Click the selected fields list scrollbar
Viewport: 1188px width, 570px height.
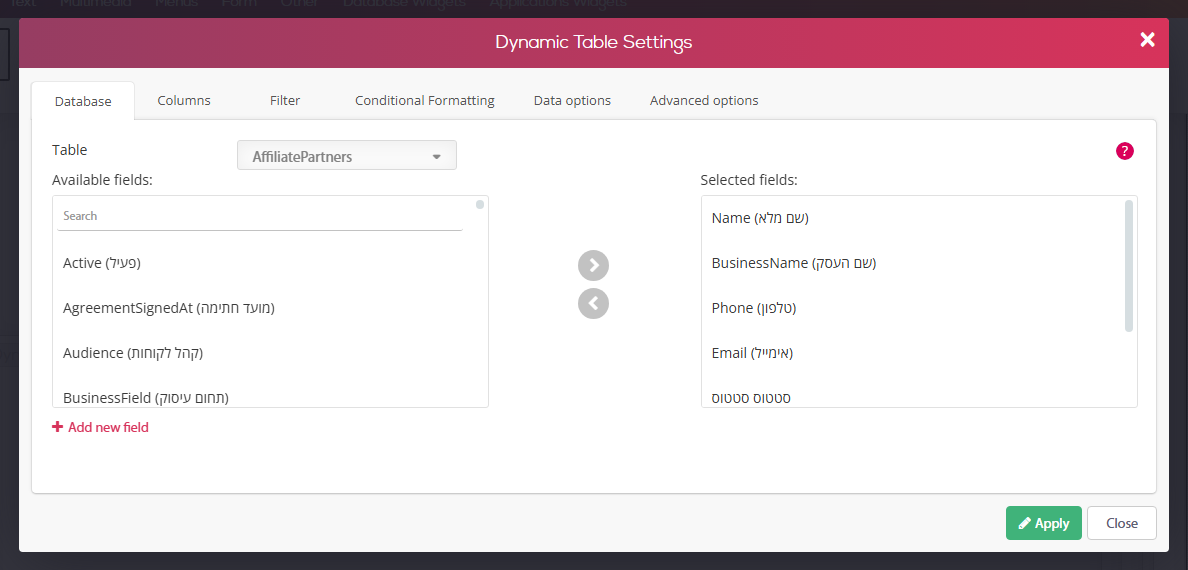1129,266
